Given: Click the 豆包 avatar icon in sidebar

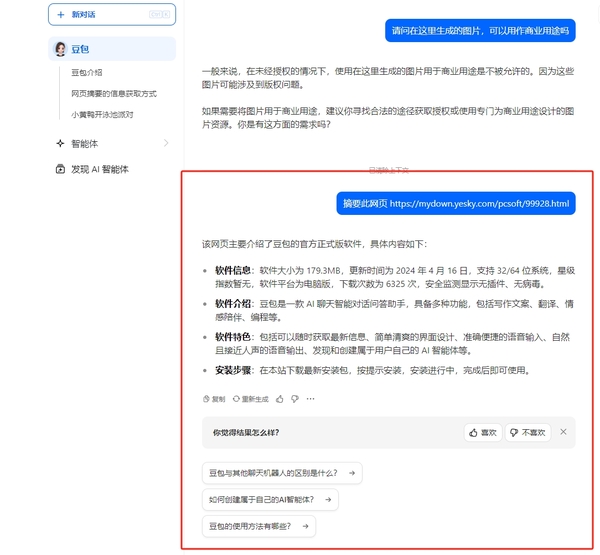Looking at the screenshot, I should (61, 49).
